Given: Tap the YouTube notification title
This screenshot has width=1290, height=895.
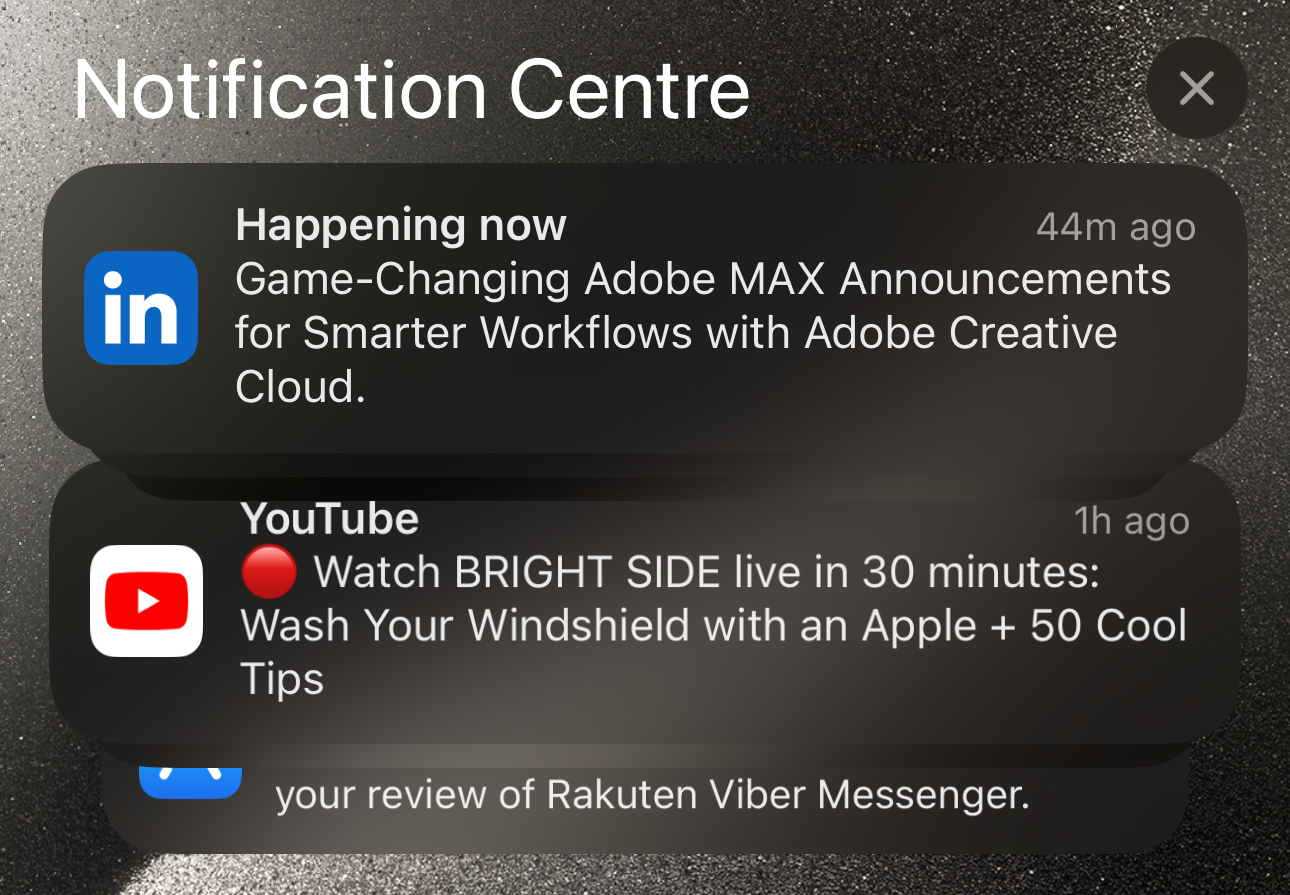Looking at the screenshot, I should [x=330, y=519].
